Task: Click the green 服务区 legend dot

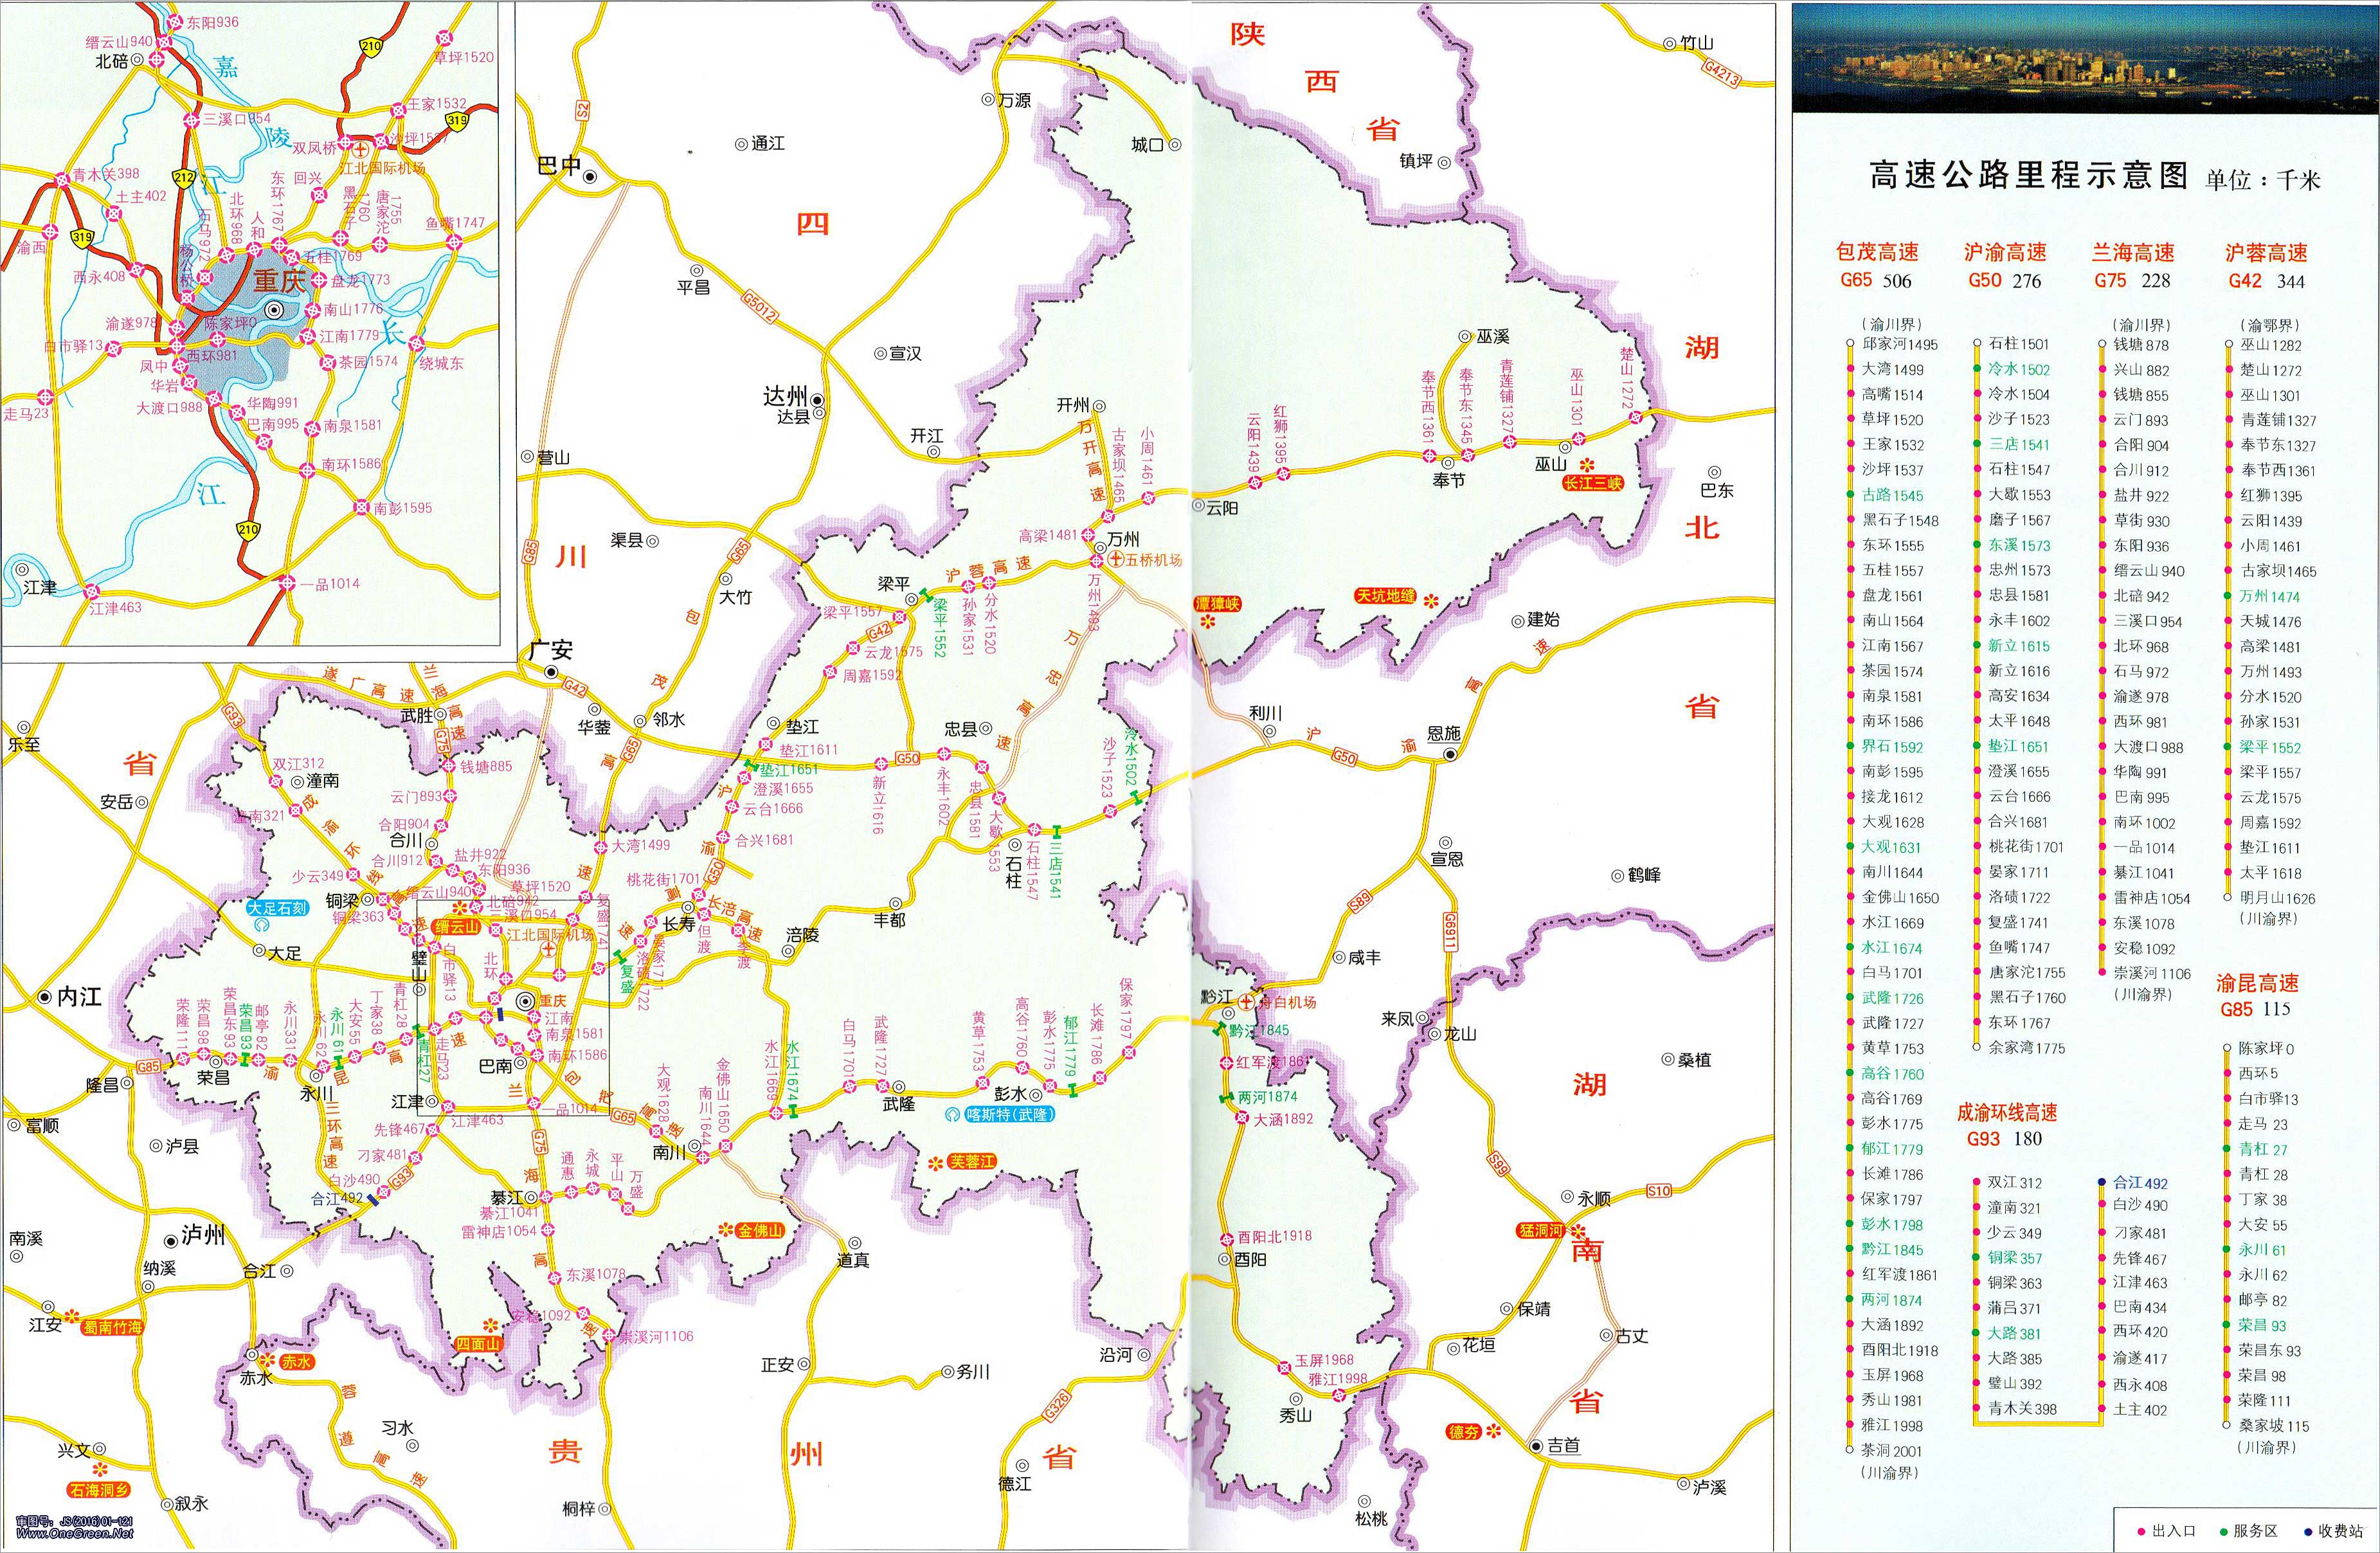Action: click(2223, 1531)
